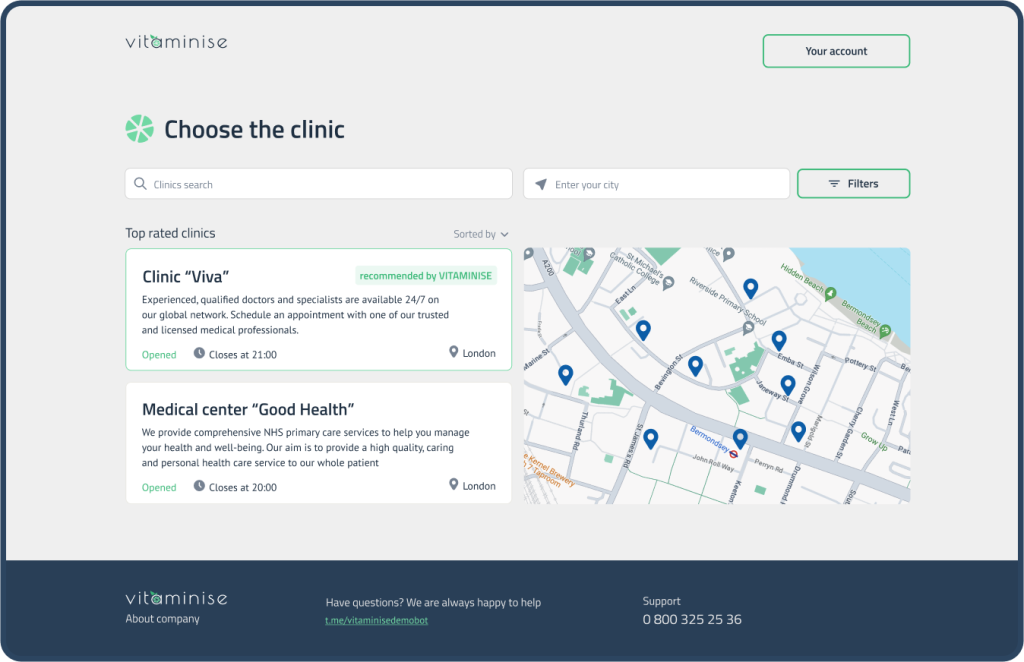This screenshot has height=662, width=1024.
Task: Select the blue map pin near Marine St
Action: click(x=566, y=374)
